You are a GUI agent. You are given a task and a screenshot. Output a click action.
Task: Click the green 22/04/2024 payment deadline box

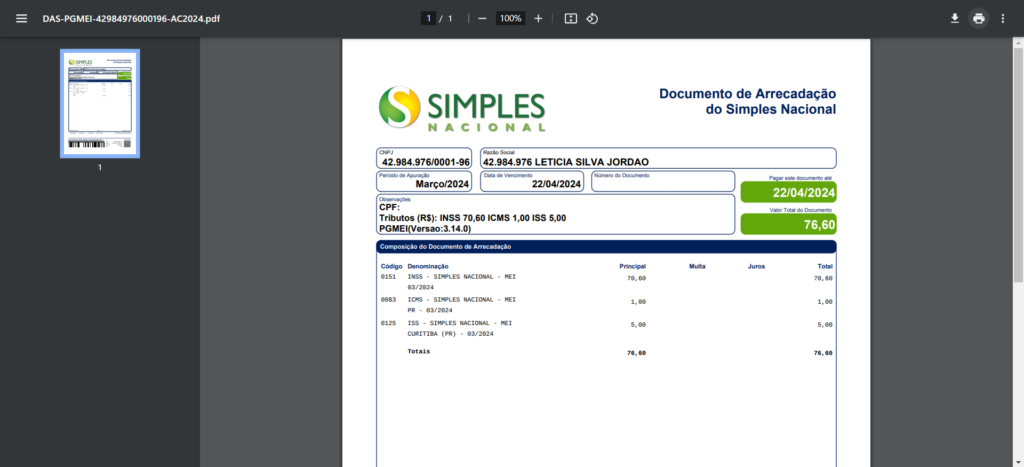(788, 193)
